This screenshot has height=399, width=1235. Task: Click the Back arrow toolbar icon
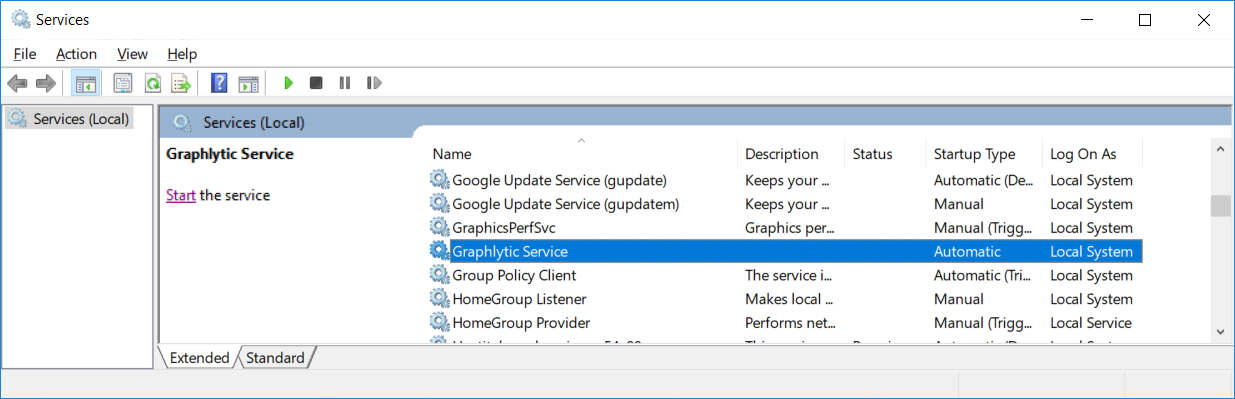(x=17, y=83)
